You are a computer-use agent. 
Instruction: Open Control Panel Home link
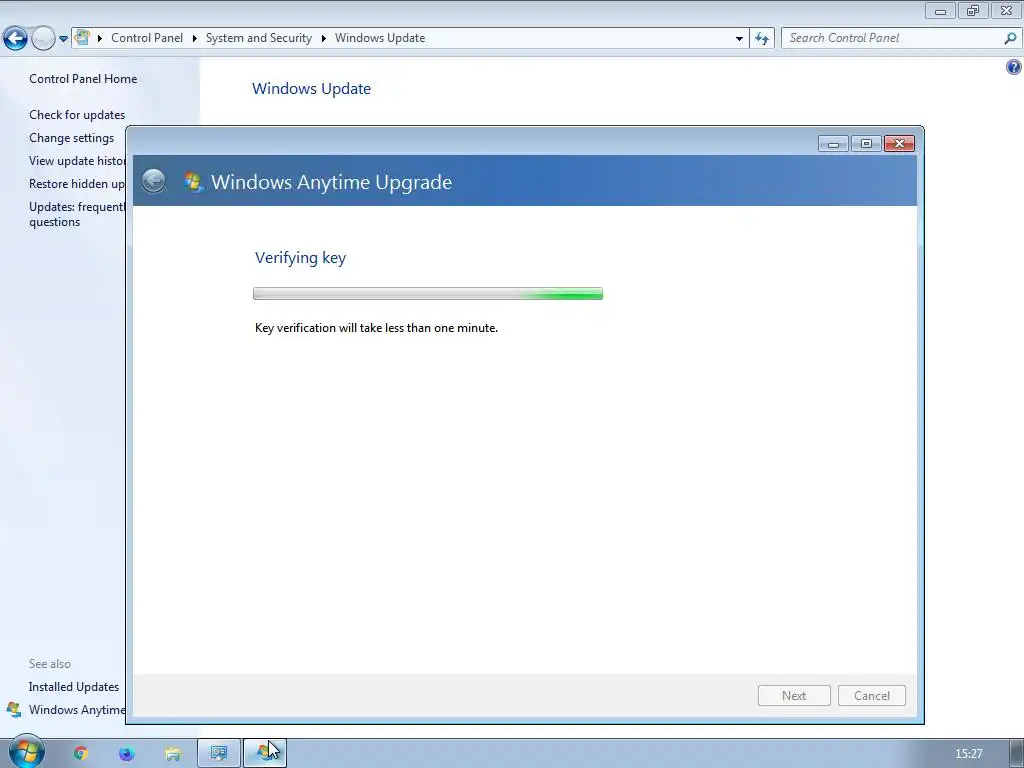[83, 78]
